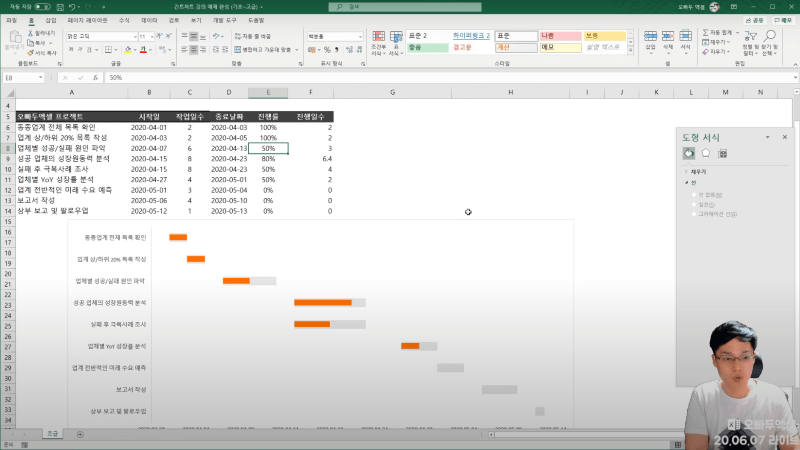Open the Fill & Line tab icon
This screenshot has height=450, width=800.
pyautogui.click(x=689, y=153)
